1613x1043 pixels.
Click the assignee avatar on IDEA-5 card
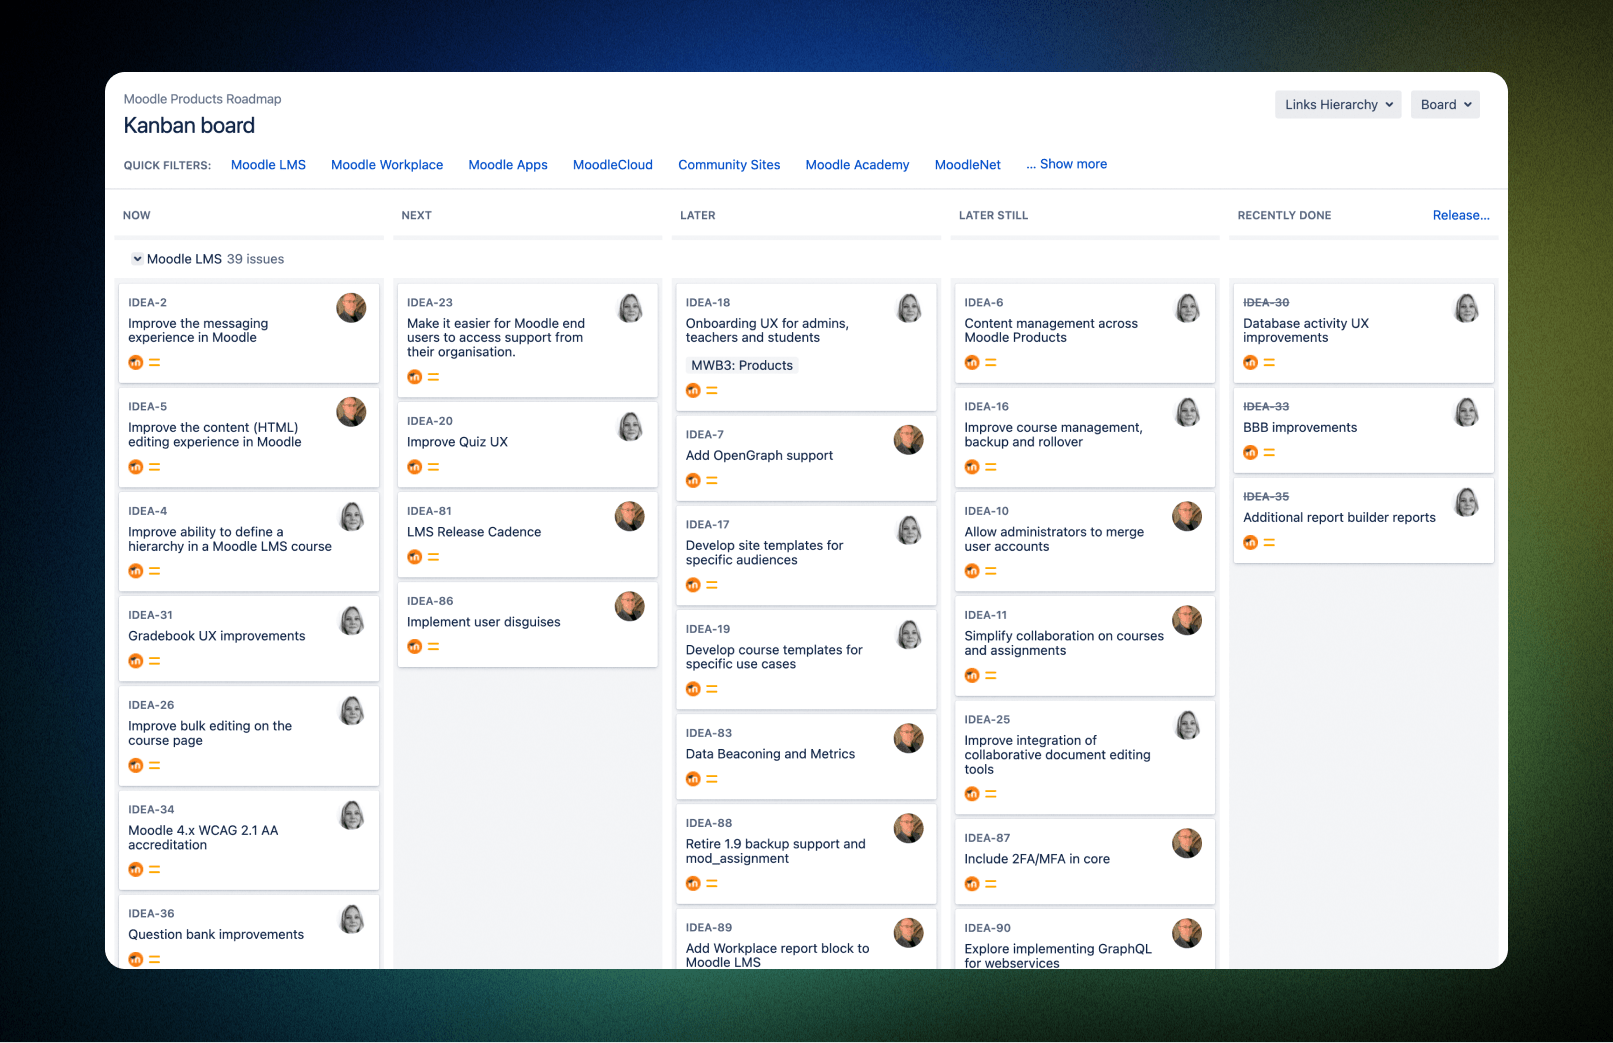click(351, 412)
